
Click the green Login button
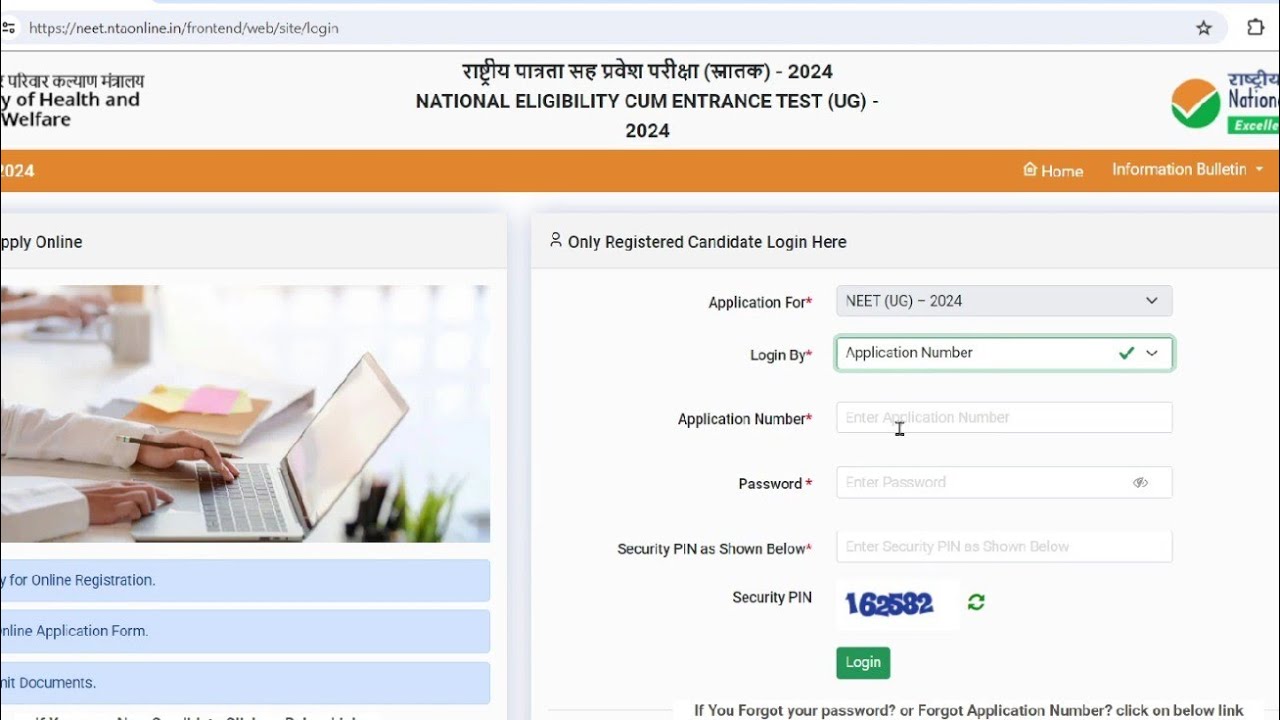pos(863,663)
